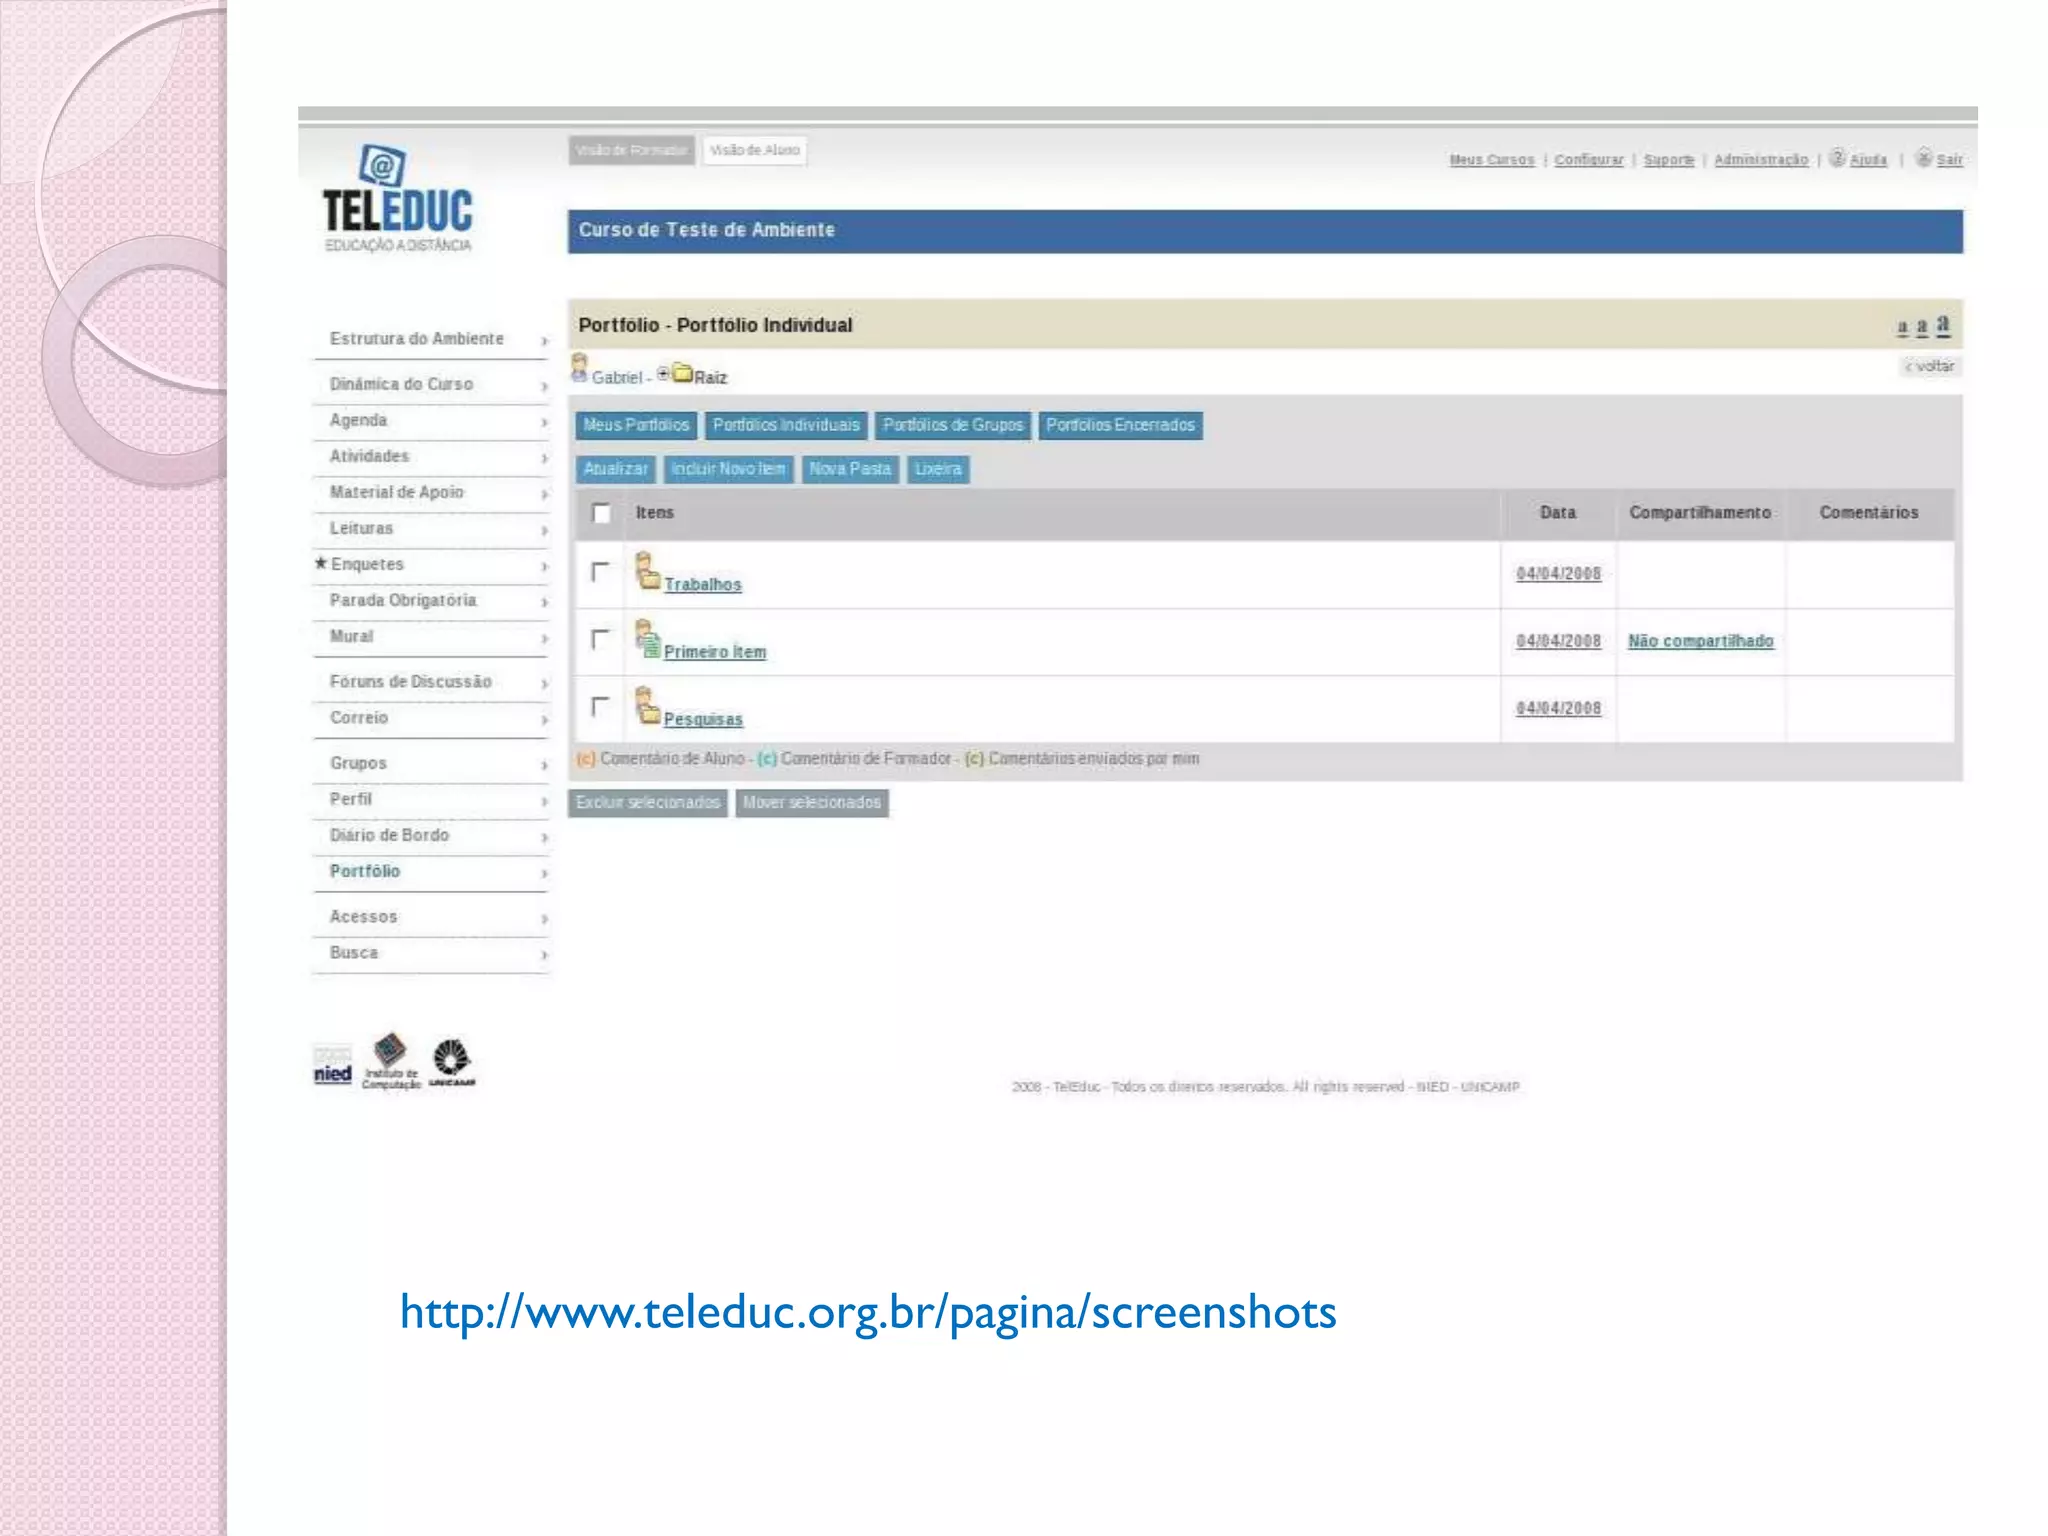Toggle the select-all checkbox in Itens header
The width and height of the screenshot is (2048, 1536).
coord(601,513)
